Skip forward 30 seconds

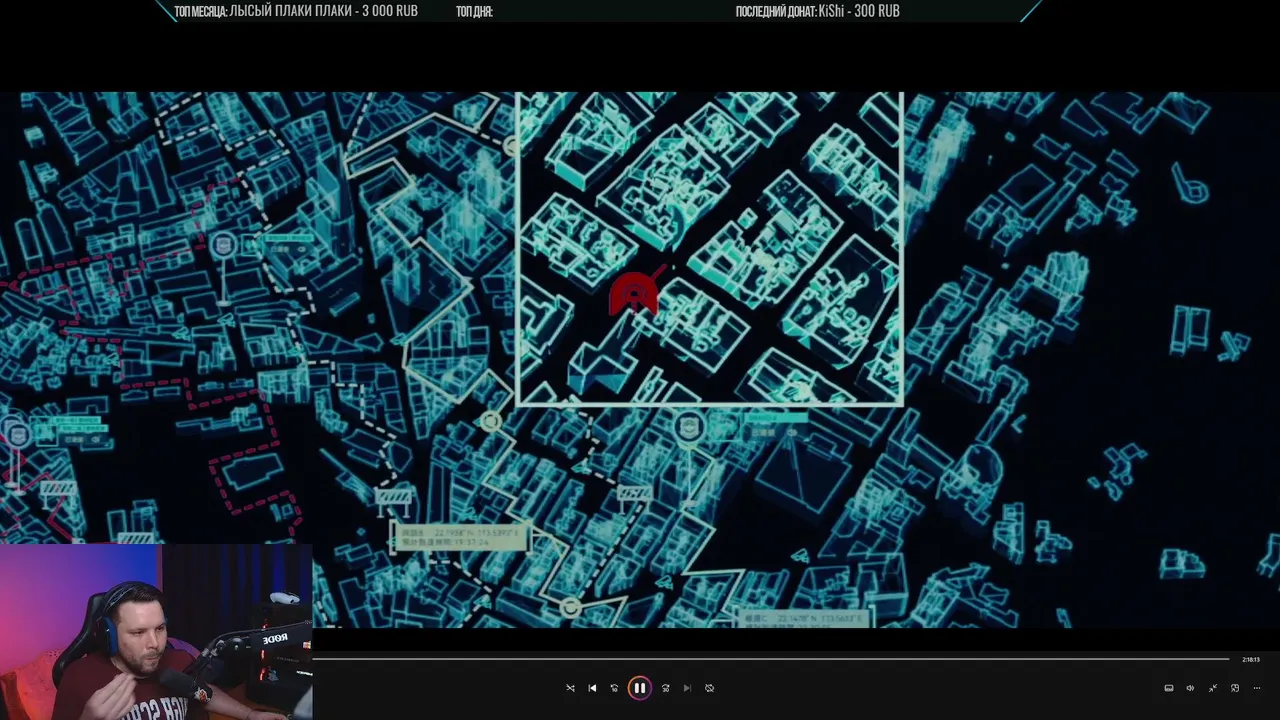(x=665, y=688)
